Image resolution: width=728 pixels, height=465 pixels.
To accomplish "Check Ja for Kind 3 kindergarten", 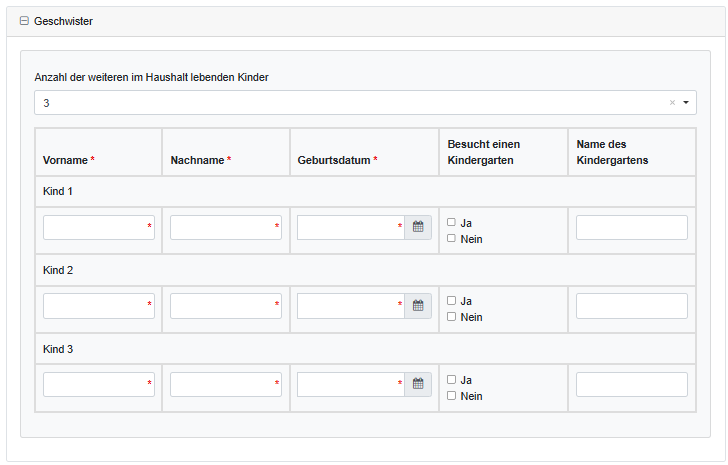I will (x=452, y=379).
